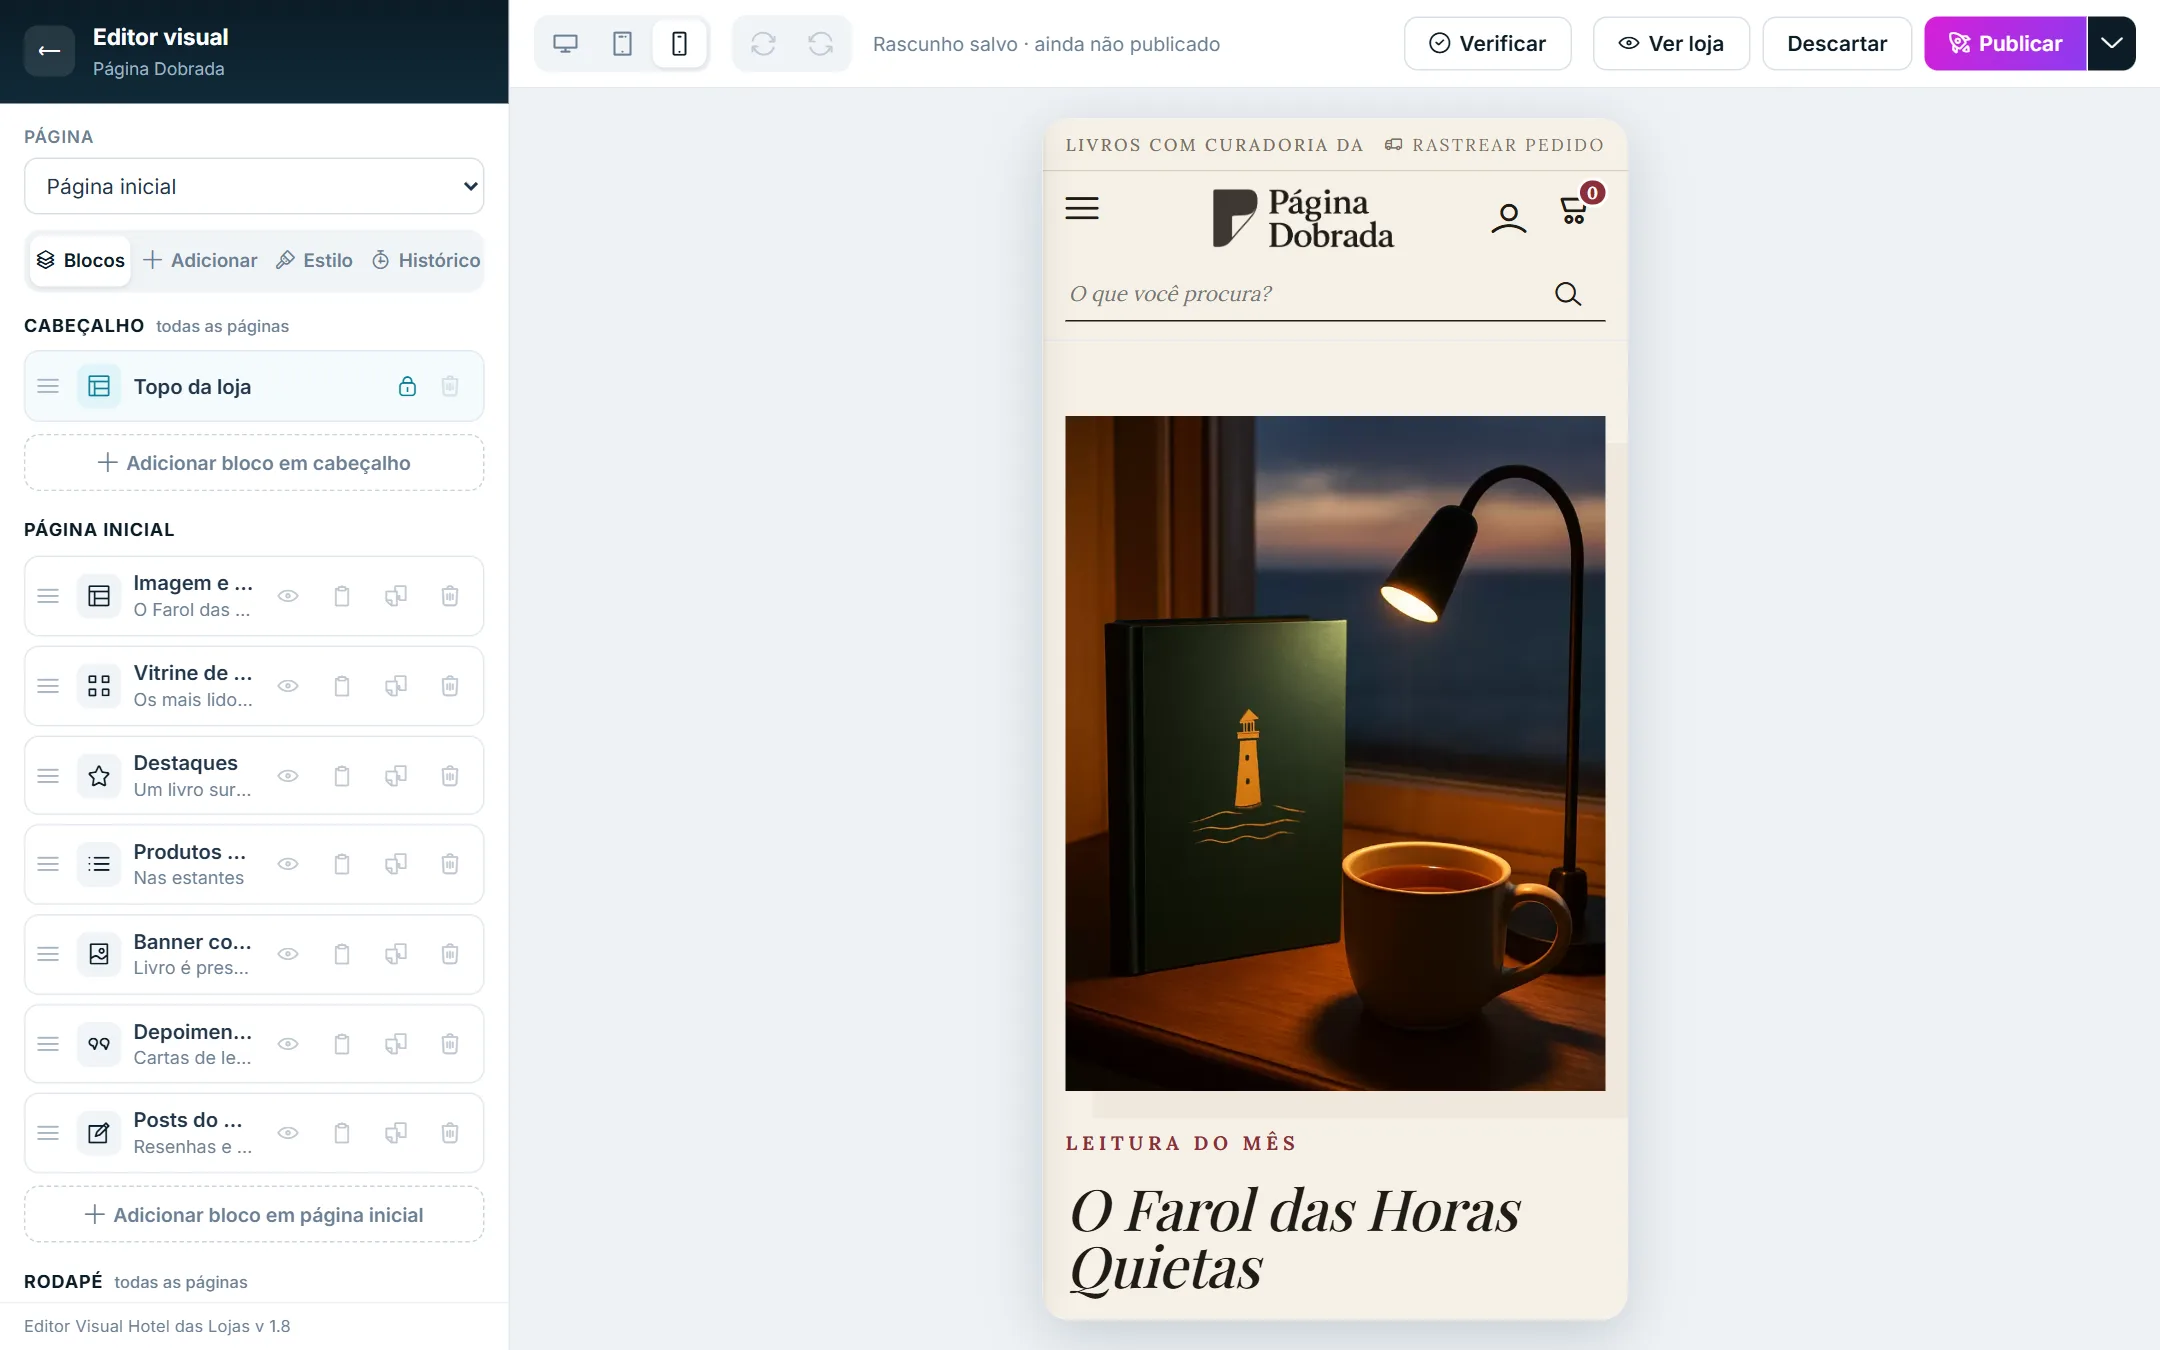
Task: Click search magnifier in store preview
Action: coord(1568,294)
